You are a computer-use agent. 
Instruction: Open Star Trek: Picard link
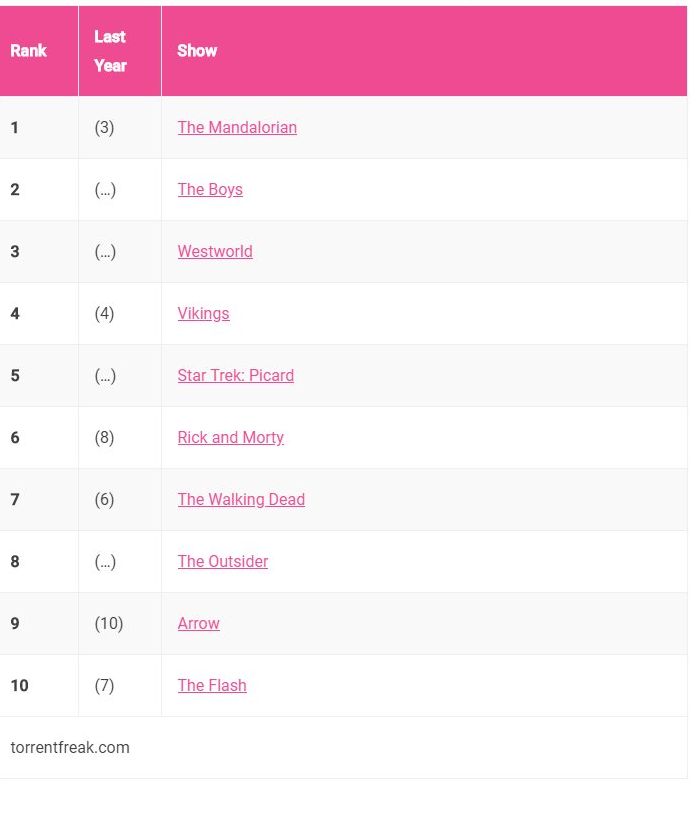(236, 375)
